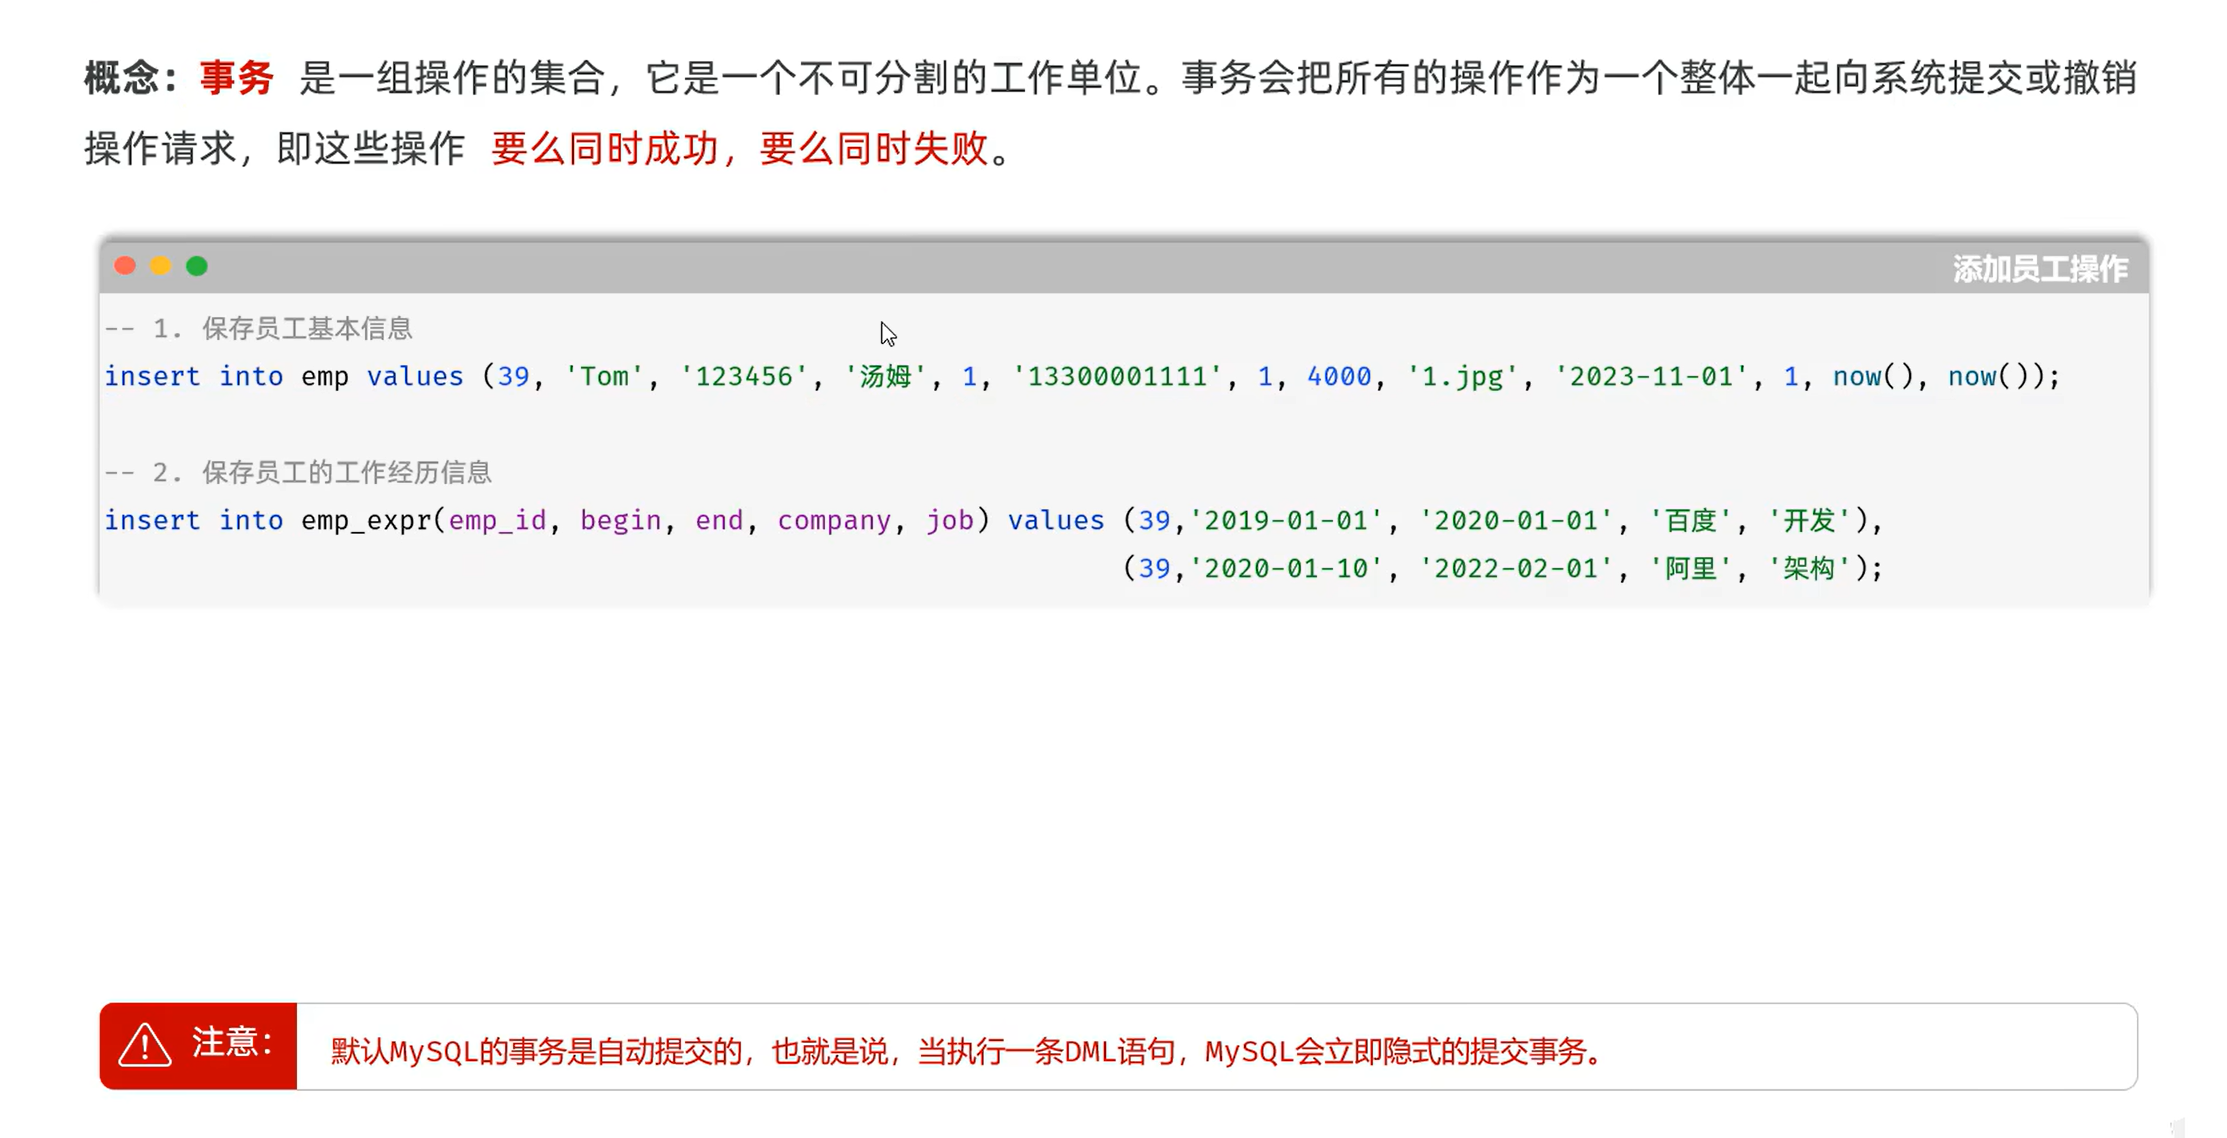Click the last now() call in first insert
This screenshot has height=1138, width=2227.
(x=1988, y=376)
